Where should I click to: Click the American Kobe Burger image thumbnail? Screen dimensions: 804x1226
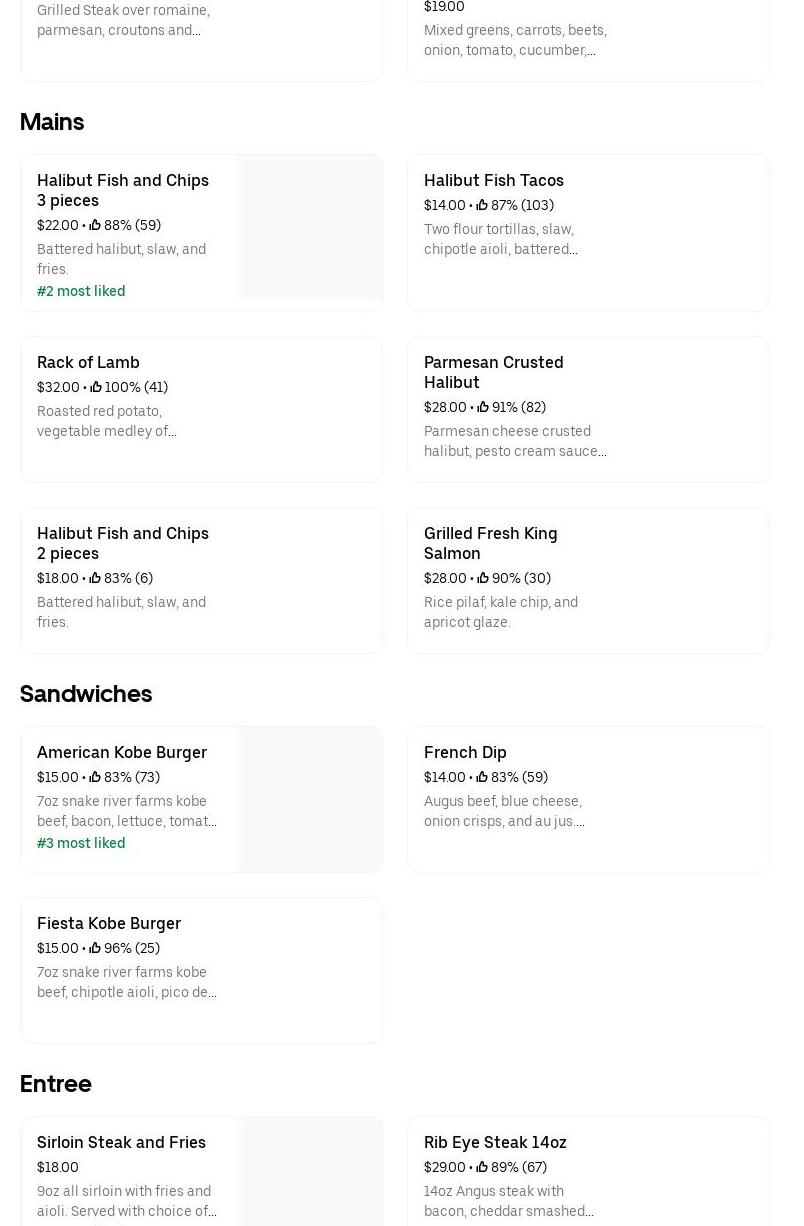pyautogui.click(x=309, y=799)
